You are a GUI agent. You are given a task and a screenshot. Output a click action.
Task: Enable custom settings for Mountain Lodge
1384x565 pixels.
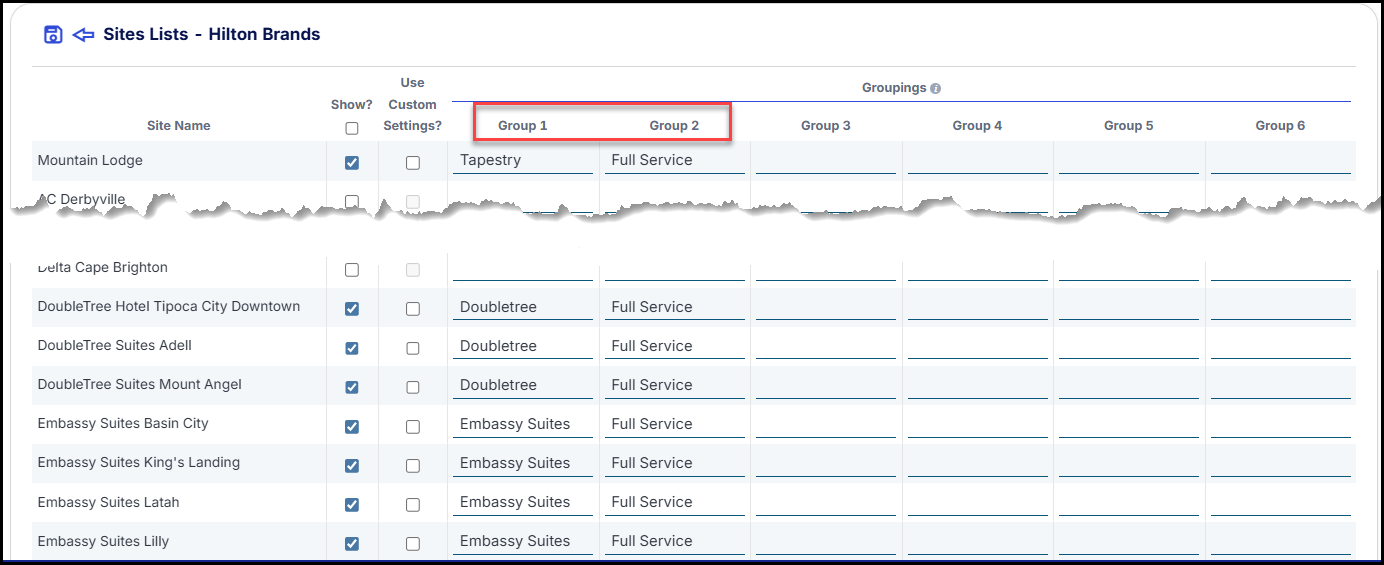[413, 163]
